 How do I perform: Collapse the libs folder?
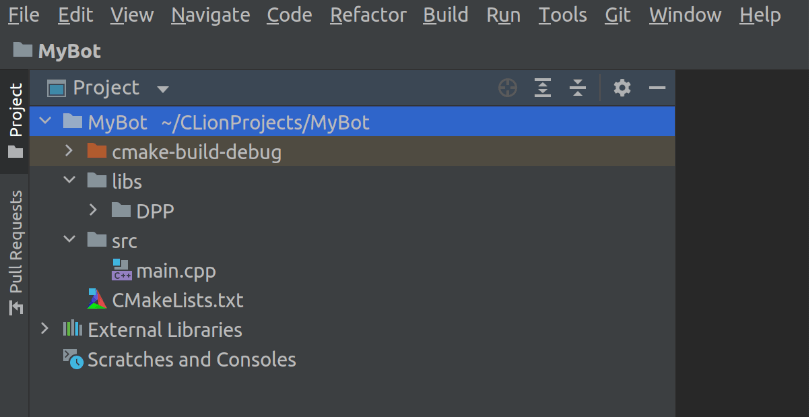click(69, 181)
